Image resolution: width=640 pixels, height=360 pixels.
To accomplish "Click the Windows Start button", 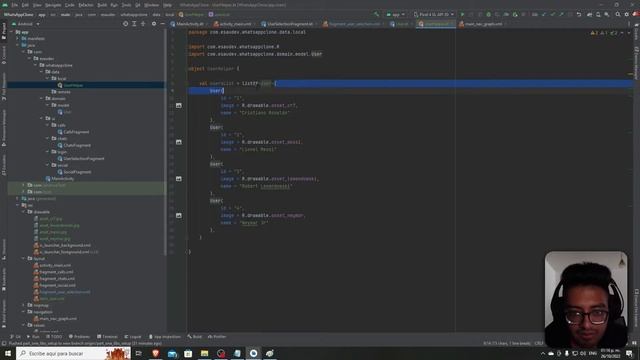I will click(8, 353).
